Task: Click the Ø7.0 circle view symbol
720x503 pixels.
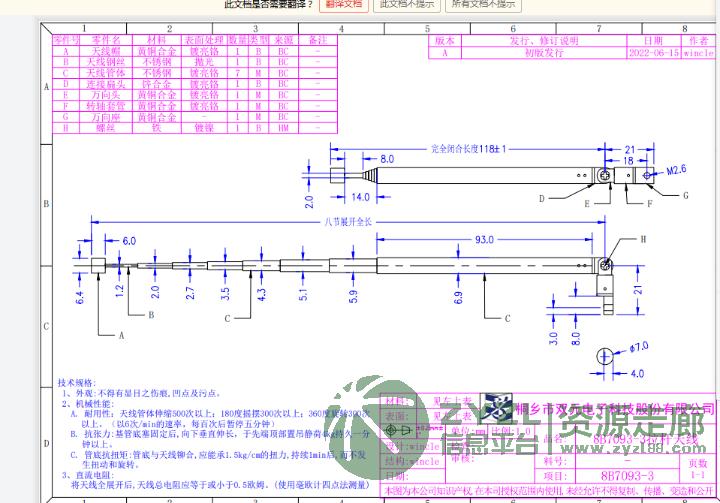Action: click(605, 356)
